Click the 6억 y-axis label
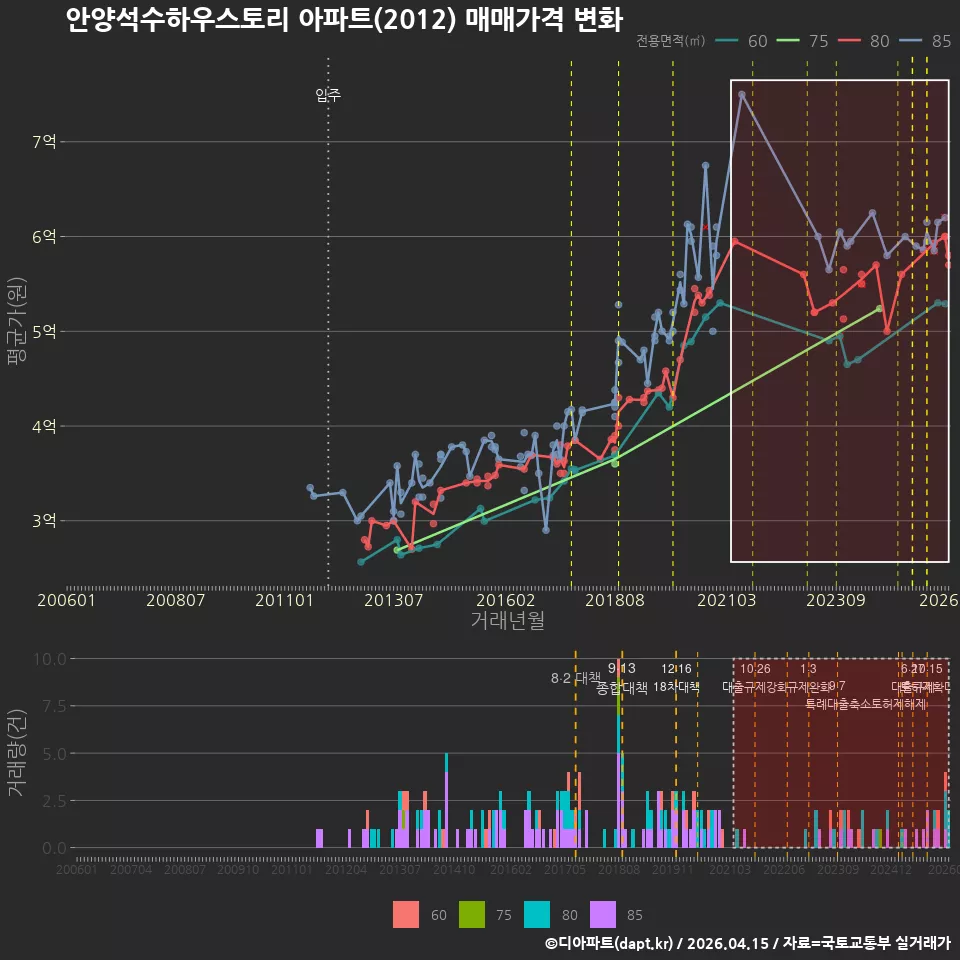 44,237
